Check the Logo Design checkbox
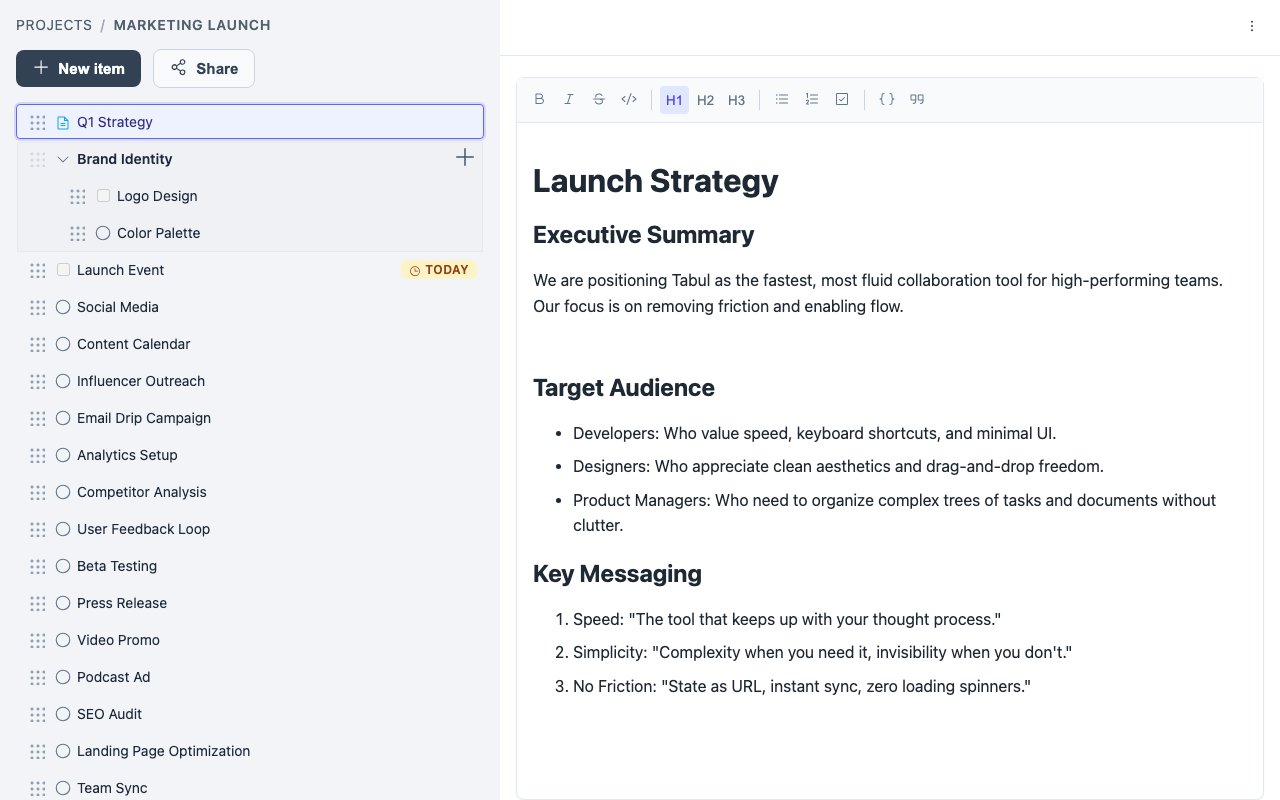The width and height of the screenshot is (1280, 800). coord(104,196)
